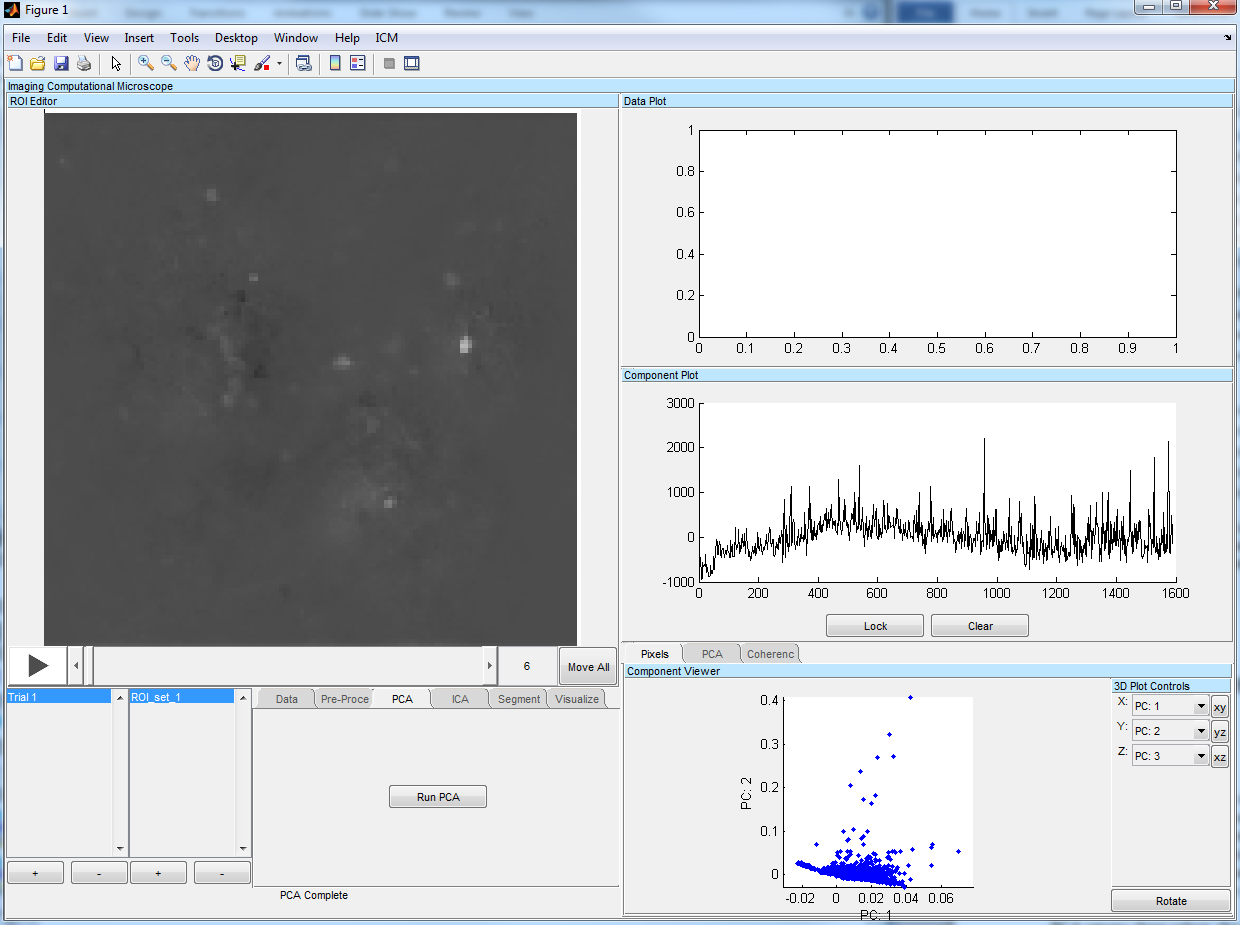1240x925 pixels.
Task: Play the image sequence in ROI Editor
Action: [37, 665]
